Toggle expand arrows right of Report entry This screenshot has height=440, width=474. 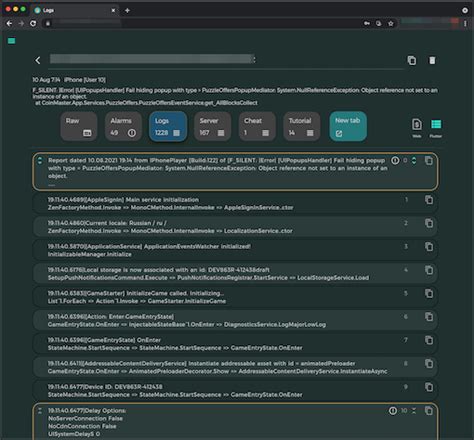(414, 160)
